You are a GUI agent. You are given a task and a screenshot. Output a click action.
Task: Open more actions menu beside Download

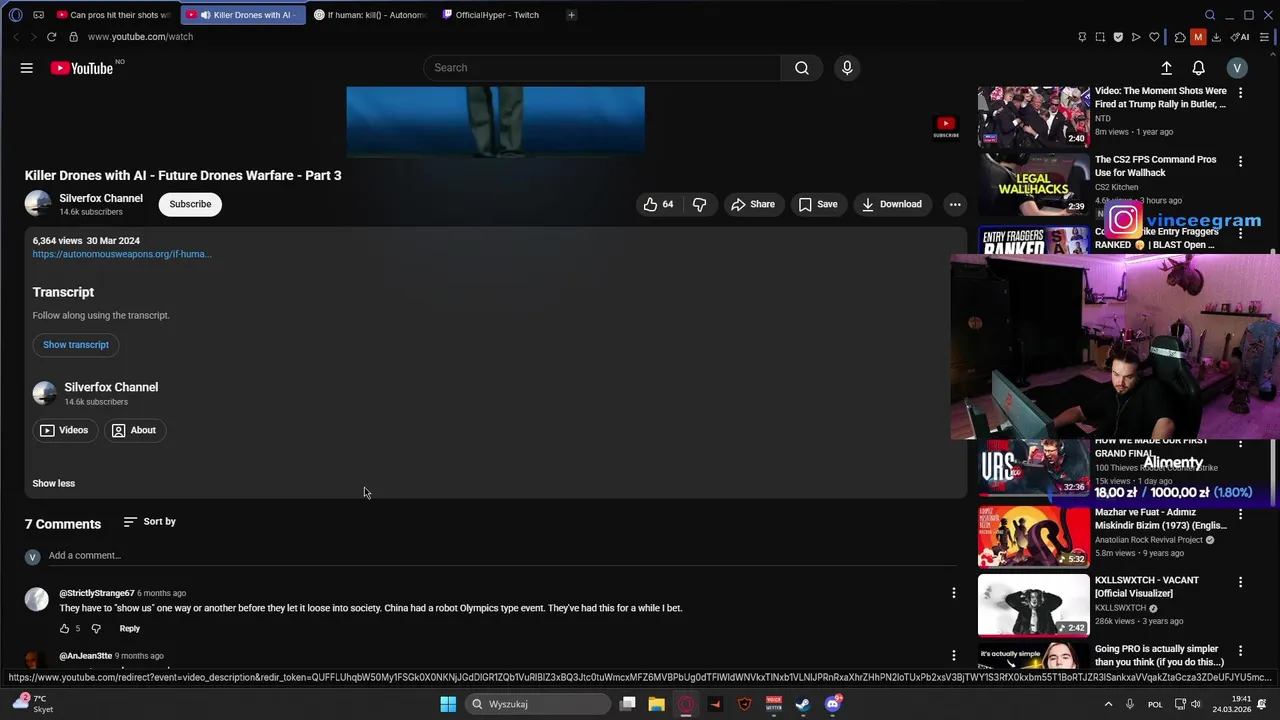click(x=955, y=204)
